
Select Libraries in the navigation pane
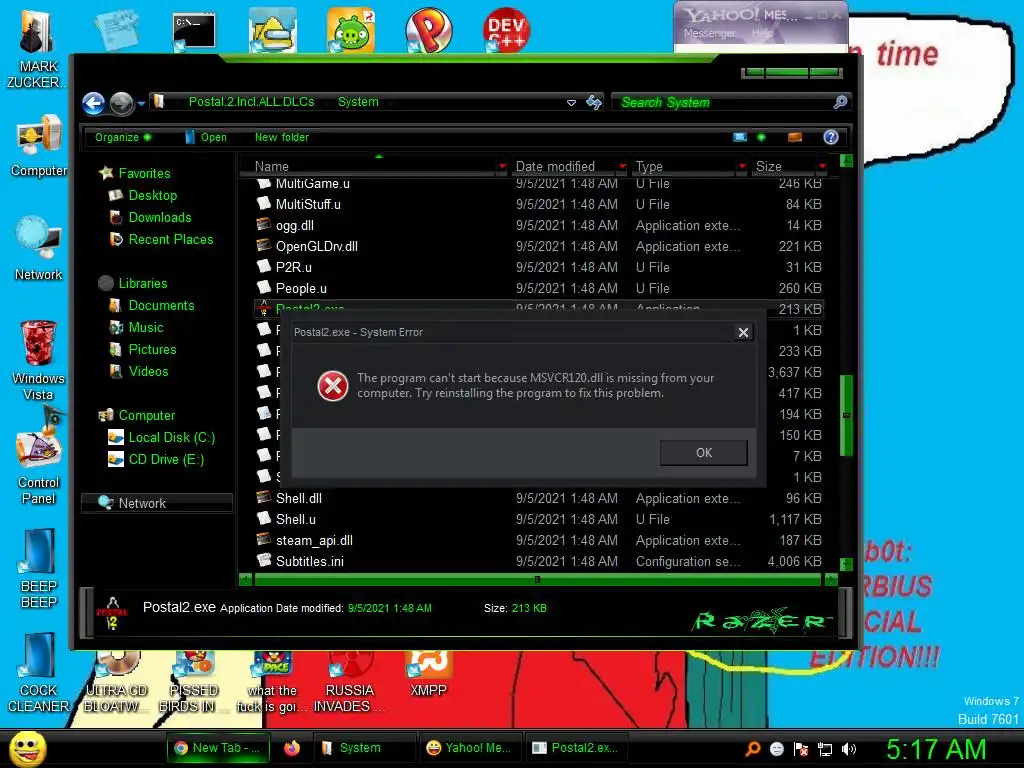(142, 283)
